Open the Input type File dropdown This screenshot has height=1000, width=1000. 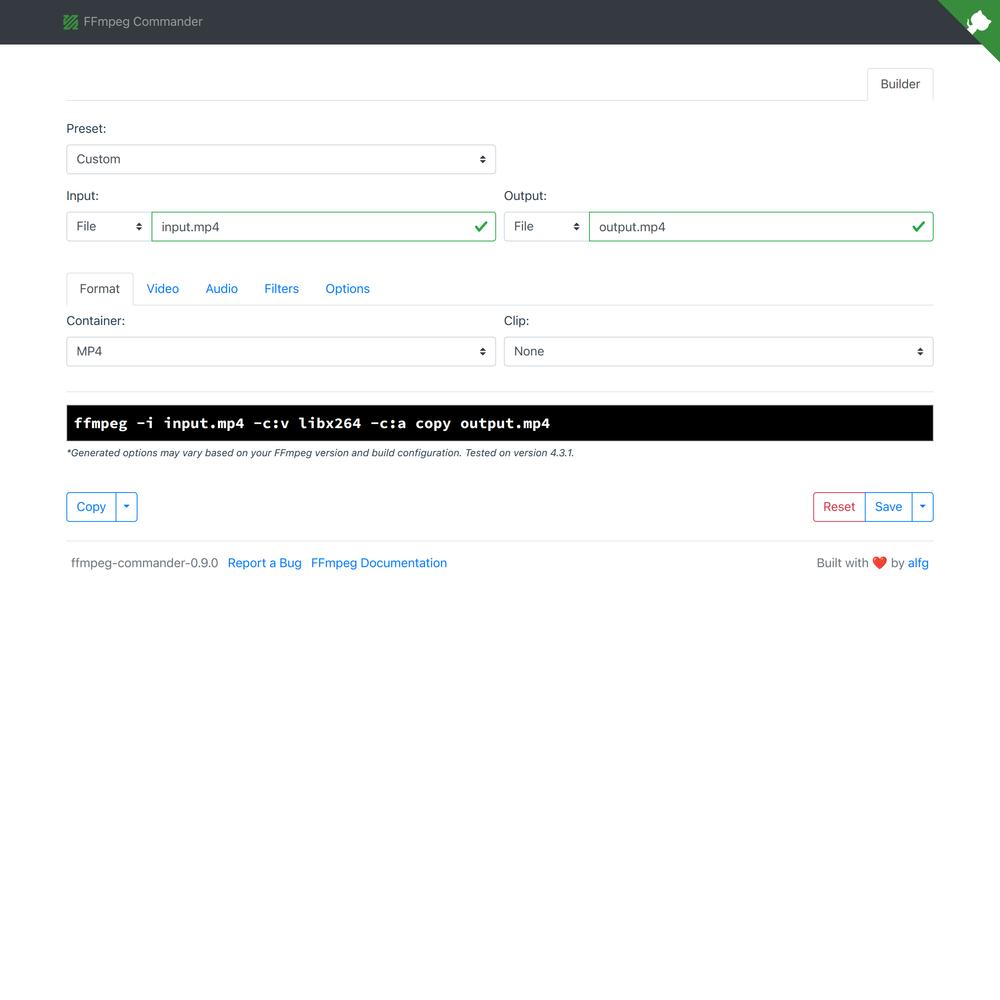pos(109,226)
